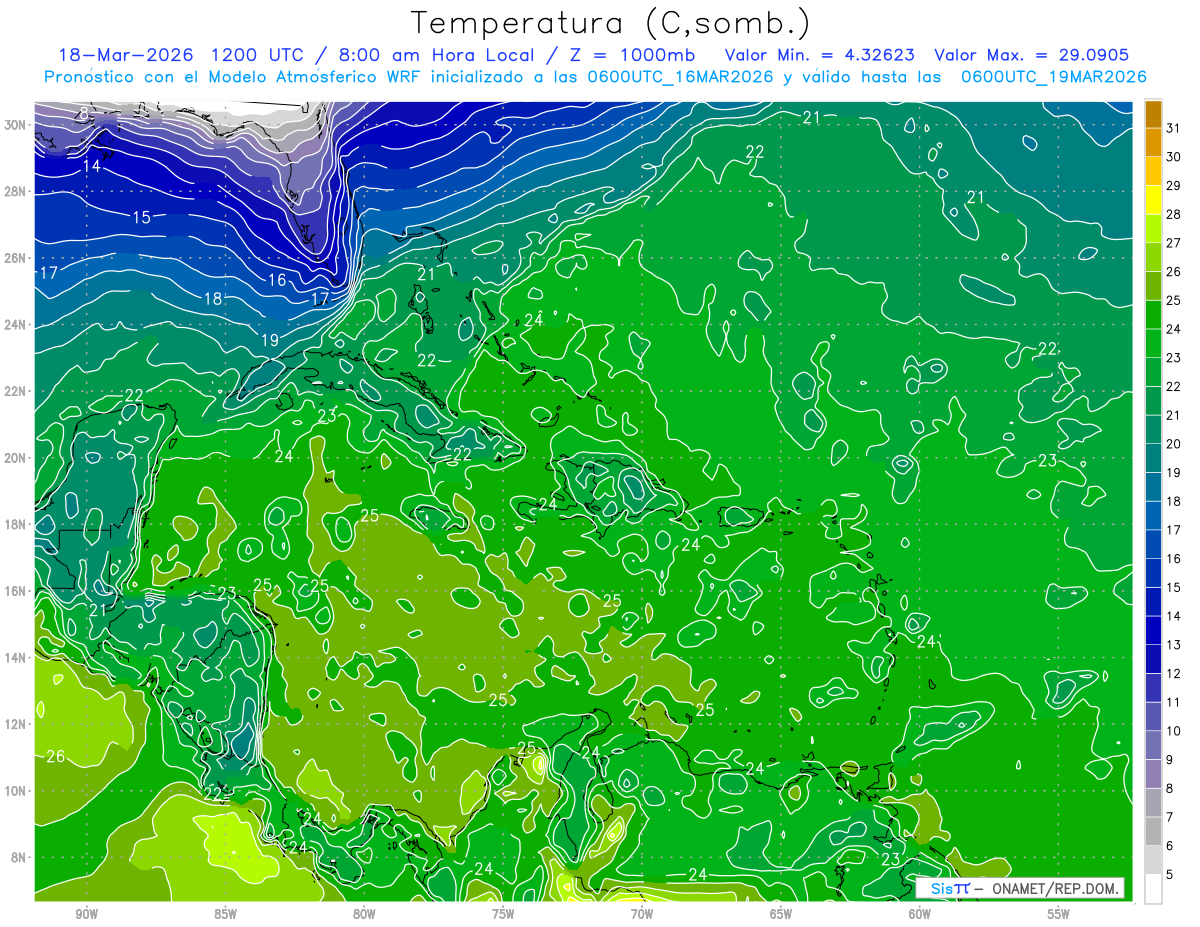
Task: Click the 20N latitude axis label
Action: pyautogui.click(x=15, y=458)
